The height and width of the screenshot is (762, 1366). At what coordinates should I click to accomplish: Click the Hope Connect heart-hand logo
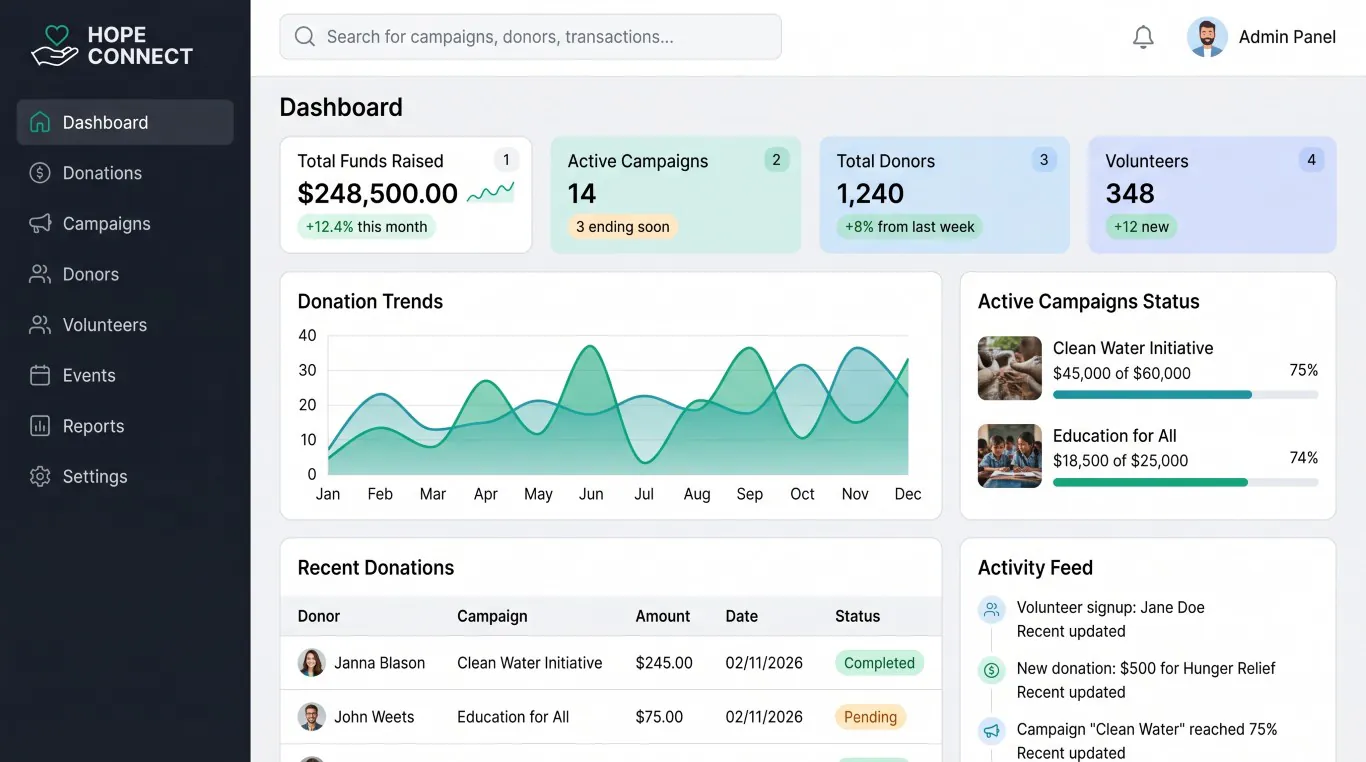click(54, 46)
